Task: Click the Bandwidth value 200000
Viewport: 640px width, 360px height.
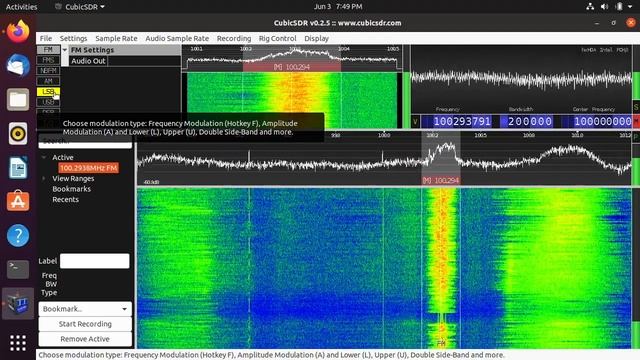Action: pos(530,121)
